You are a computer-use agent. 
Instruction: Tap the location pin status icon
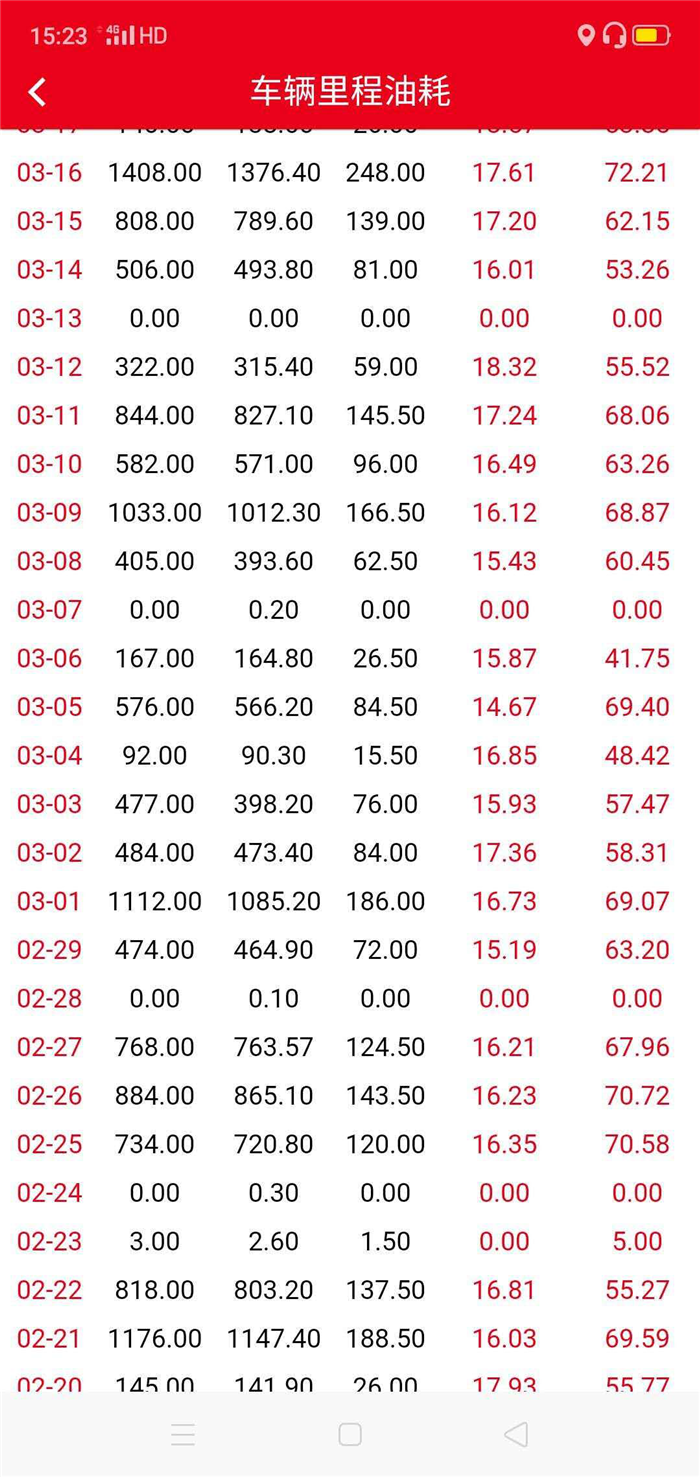[586, 36]
